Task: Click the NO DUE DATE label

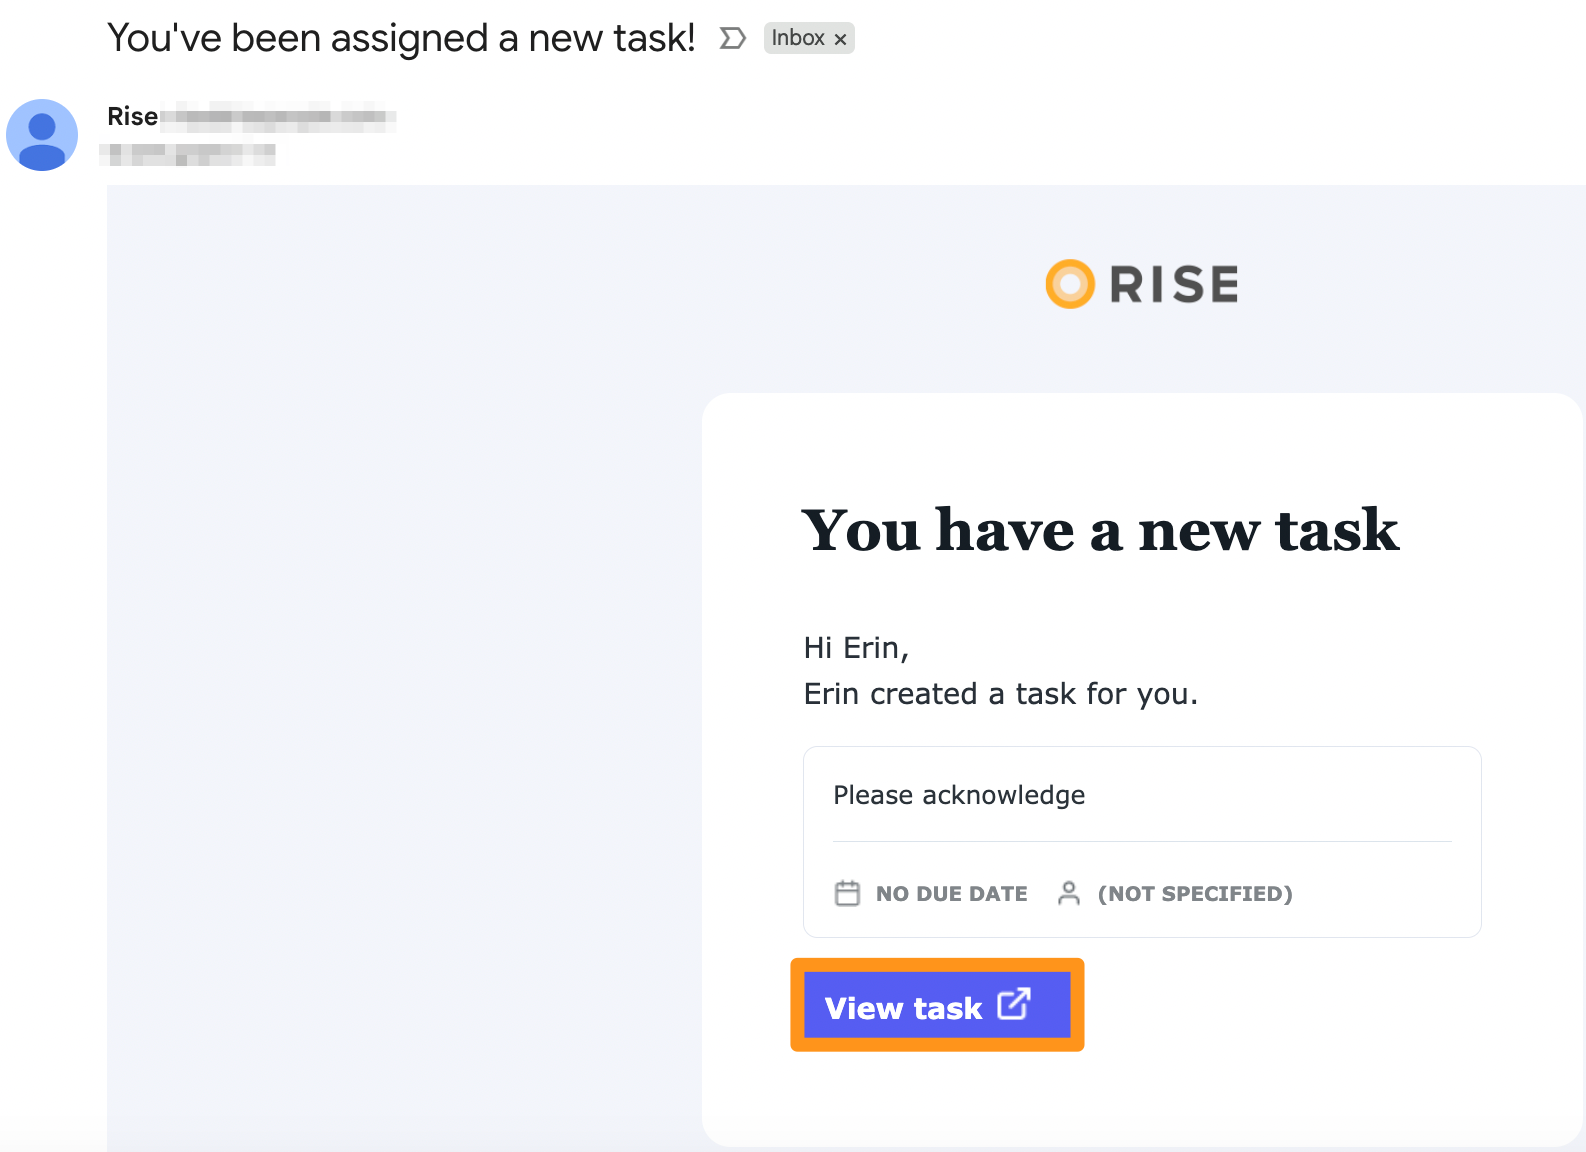Action: 952,894
